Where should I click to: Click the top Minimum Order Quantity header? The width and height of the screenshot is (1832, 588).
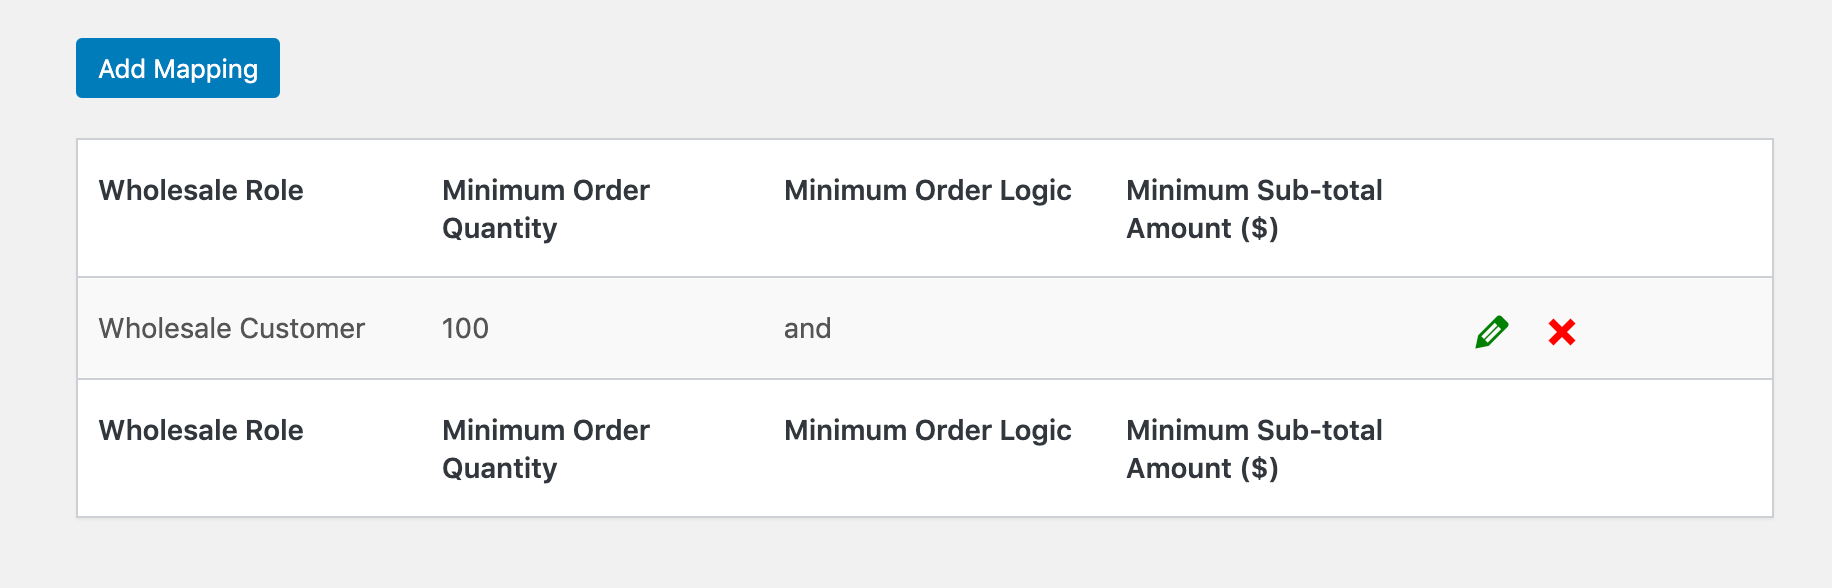546,209
